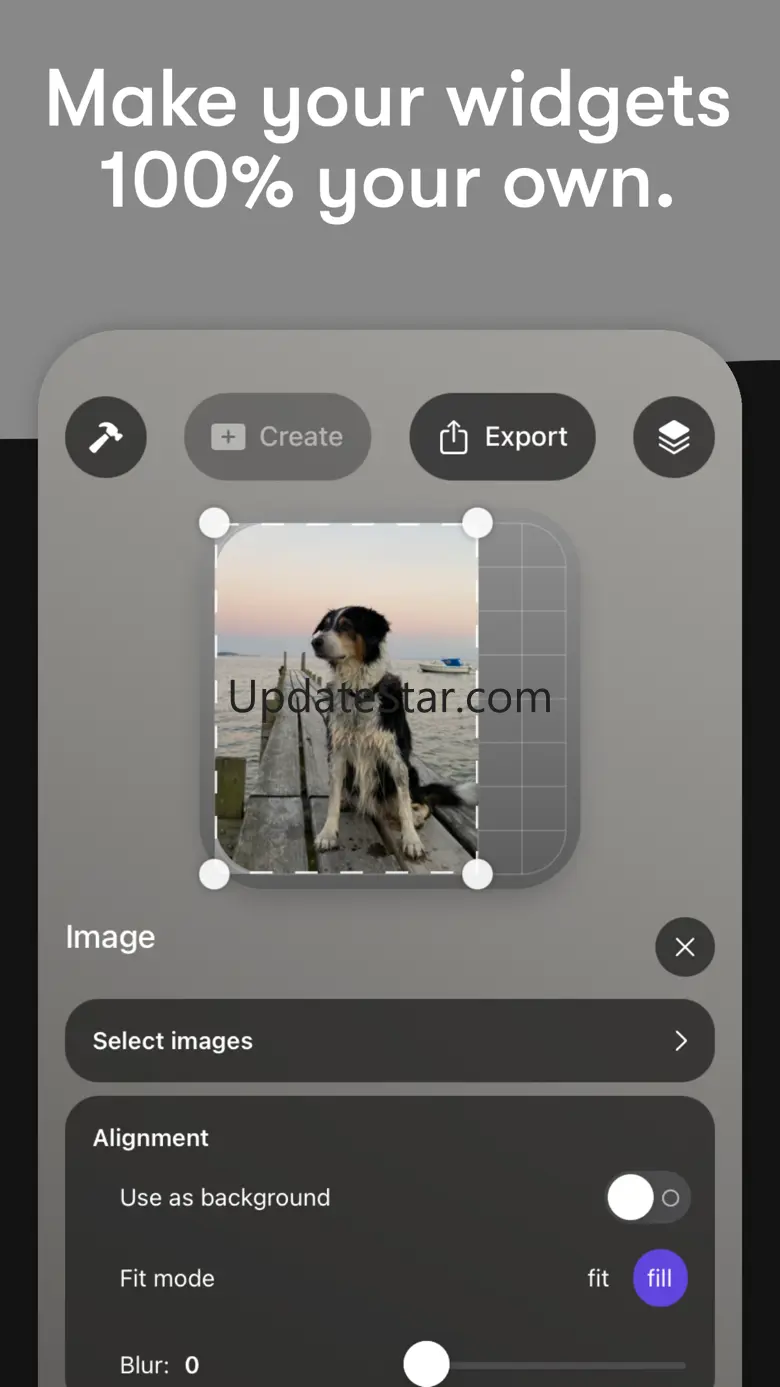This screenshot has height=1387, width=780.
Task: Tap the share icon in Export
Action: click(x=453, y=437)
